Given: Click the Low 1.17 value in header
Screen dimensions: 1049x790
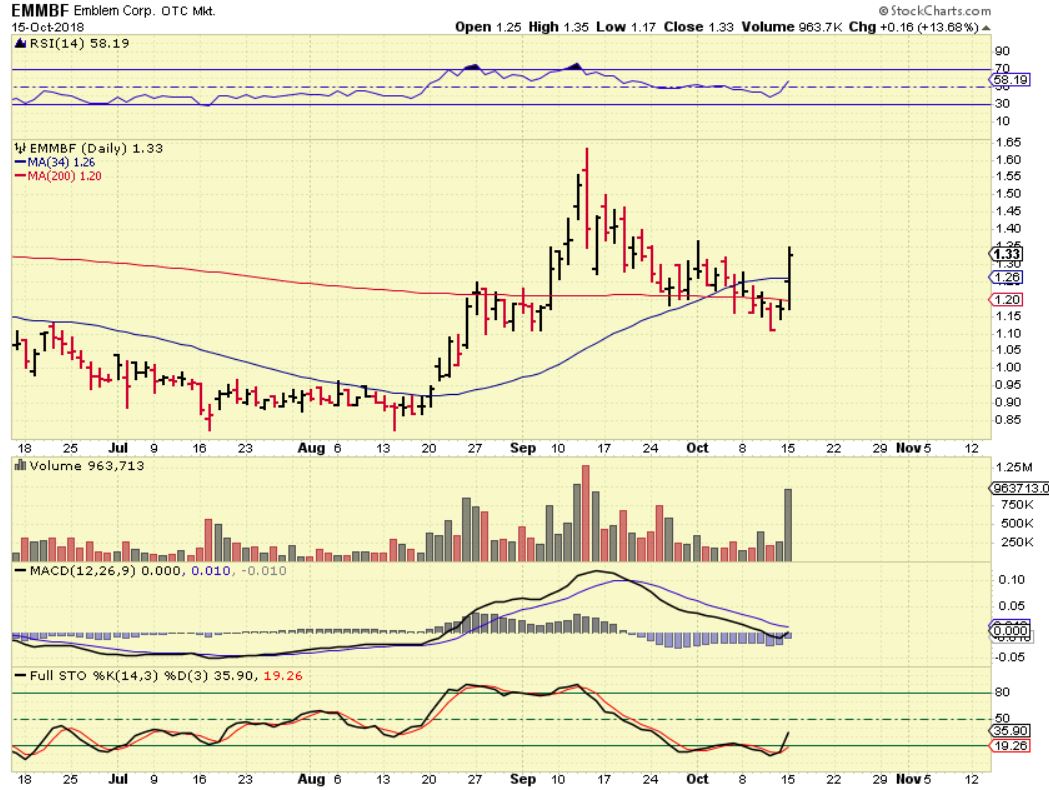Looking at the screenshot, I should [x=627, y=27].
